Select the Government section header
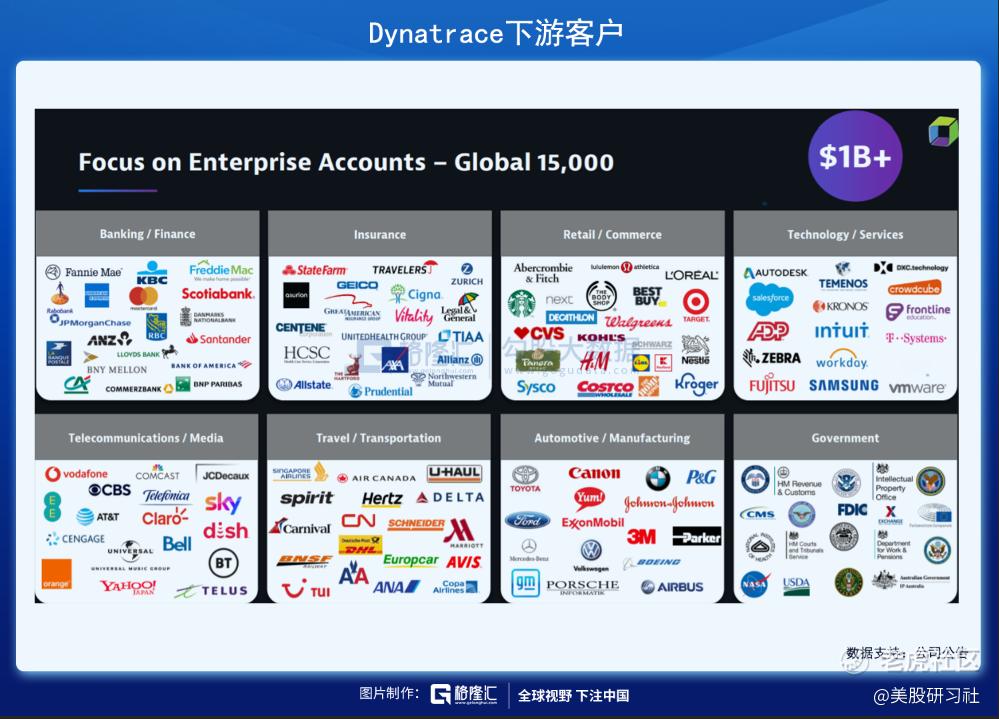This screenshot has height=719, width=999. (x=845, y=438)
